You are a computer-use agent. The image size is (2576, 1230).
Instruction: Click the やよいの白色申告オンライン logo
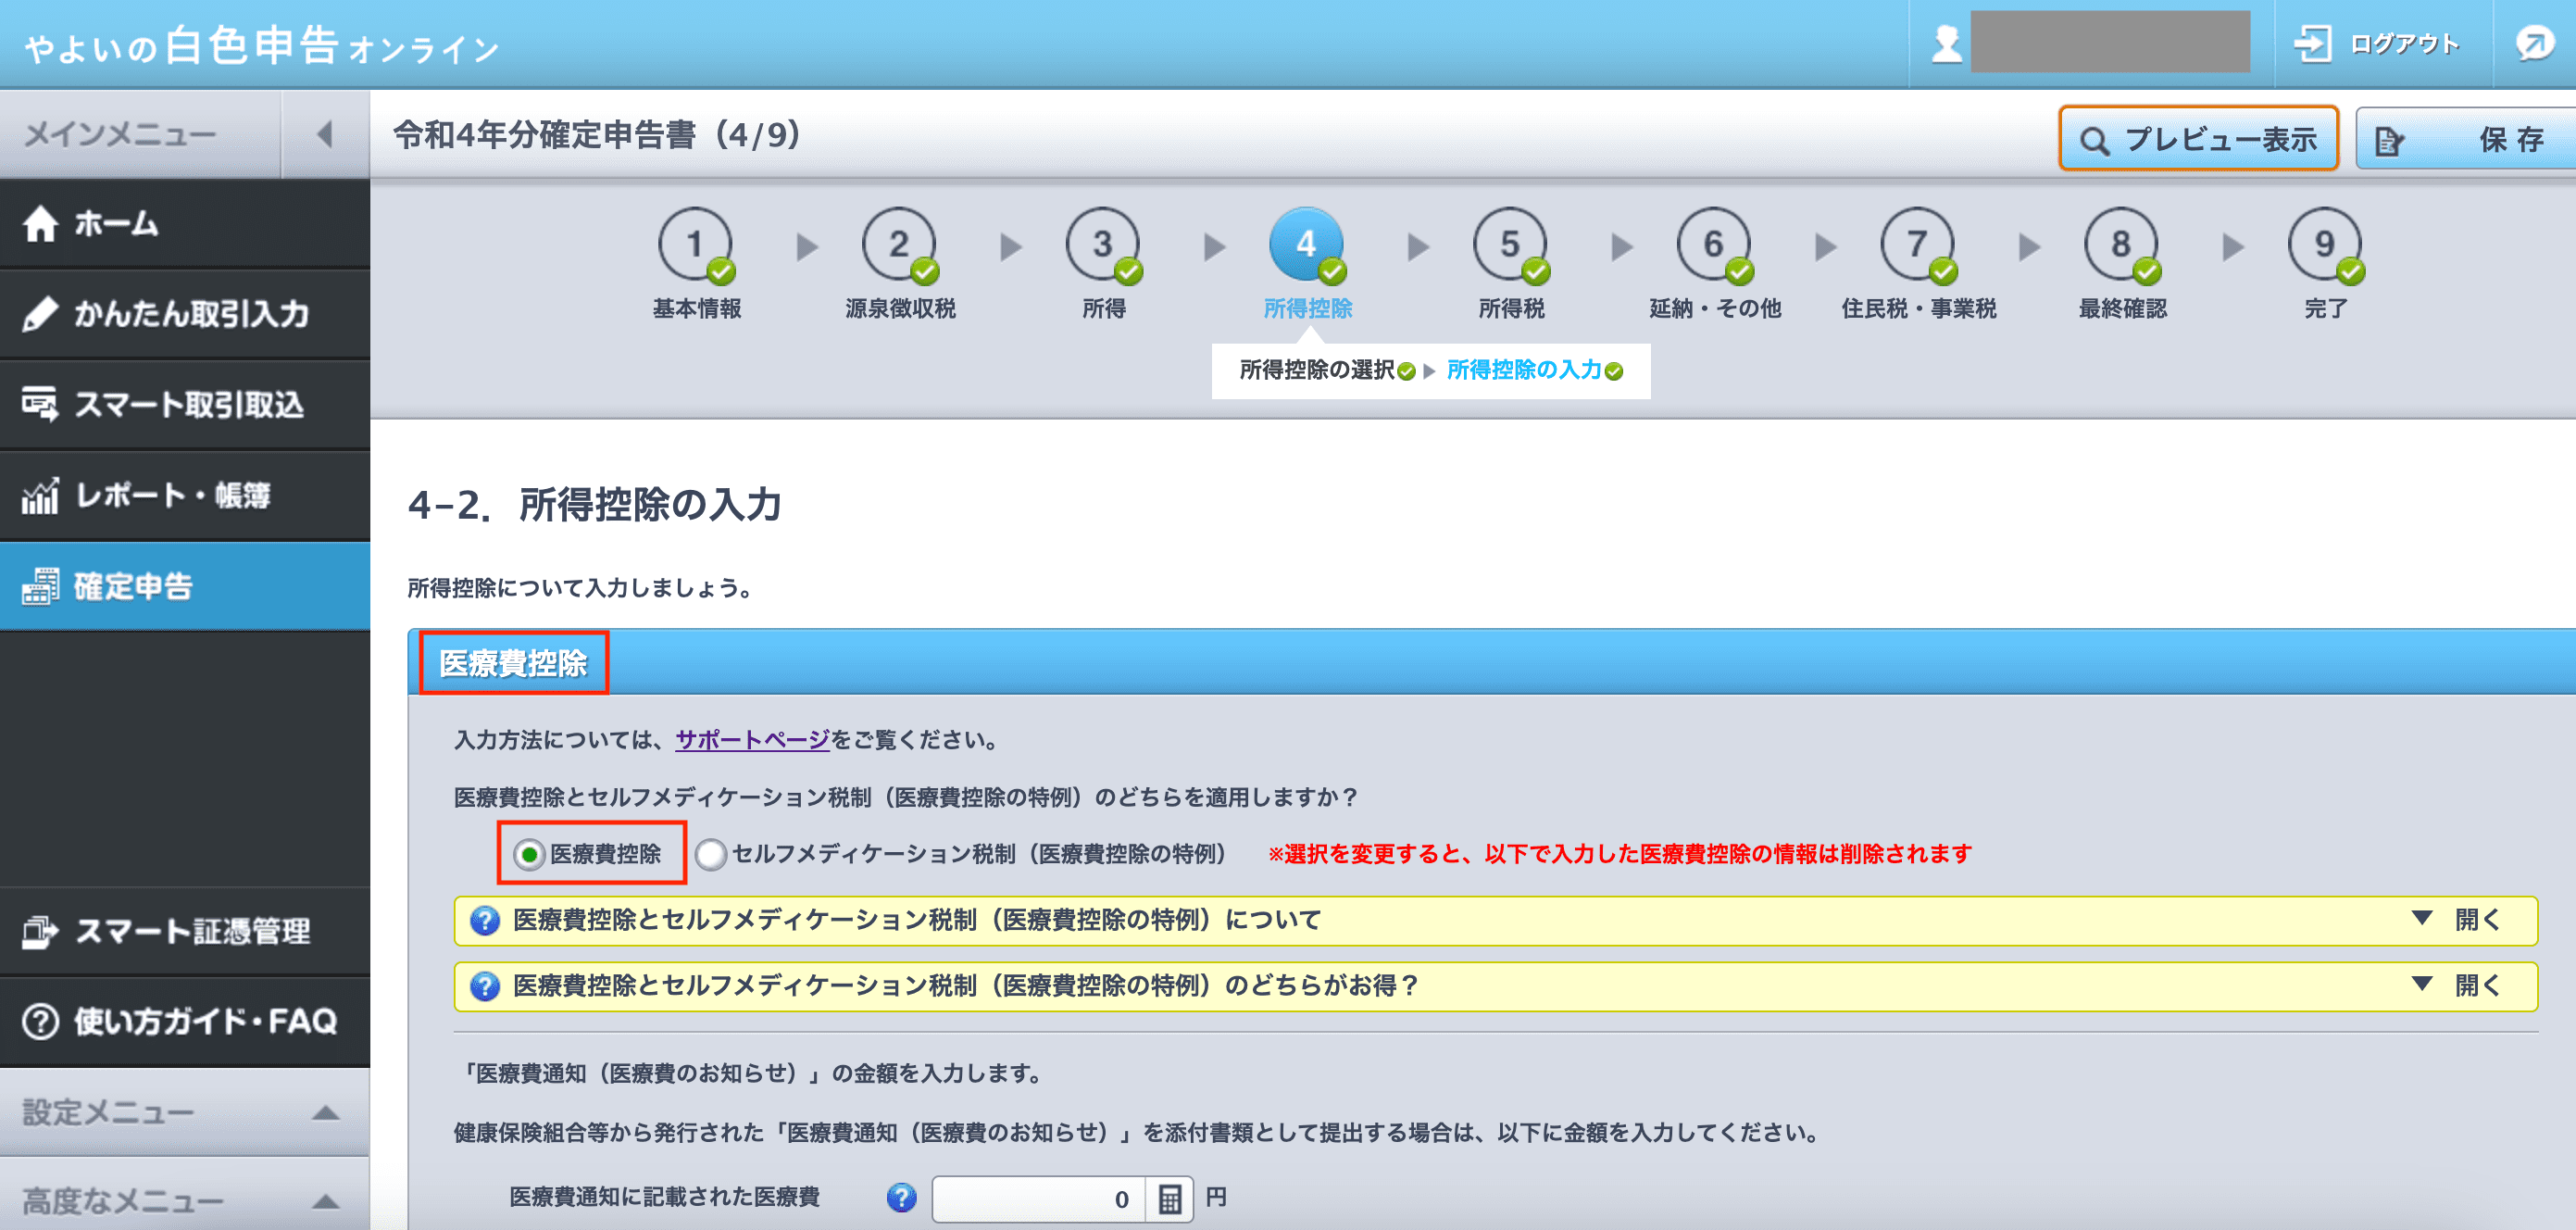261,46
